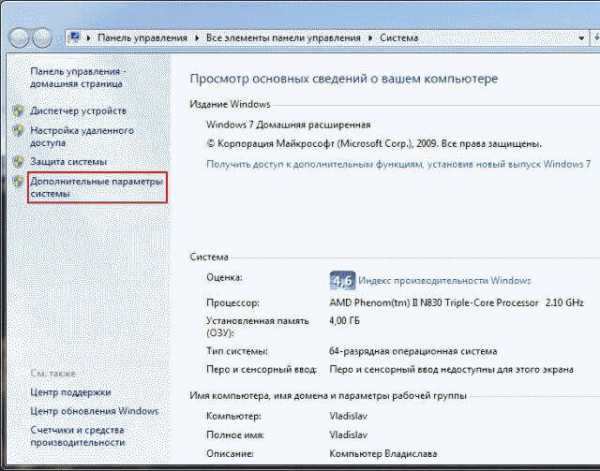Image resolution: width=600 pixels, height=471 pixels.
Task: Open the Индекс производительности Windows link
Action: [x=445, y=281]
